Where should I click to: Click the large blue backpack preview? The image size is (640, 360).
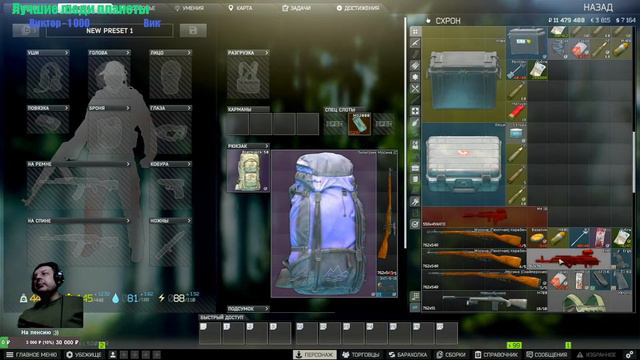pyautogui.click(x=324, y=224)
